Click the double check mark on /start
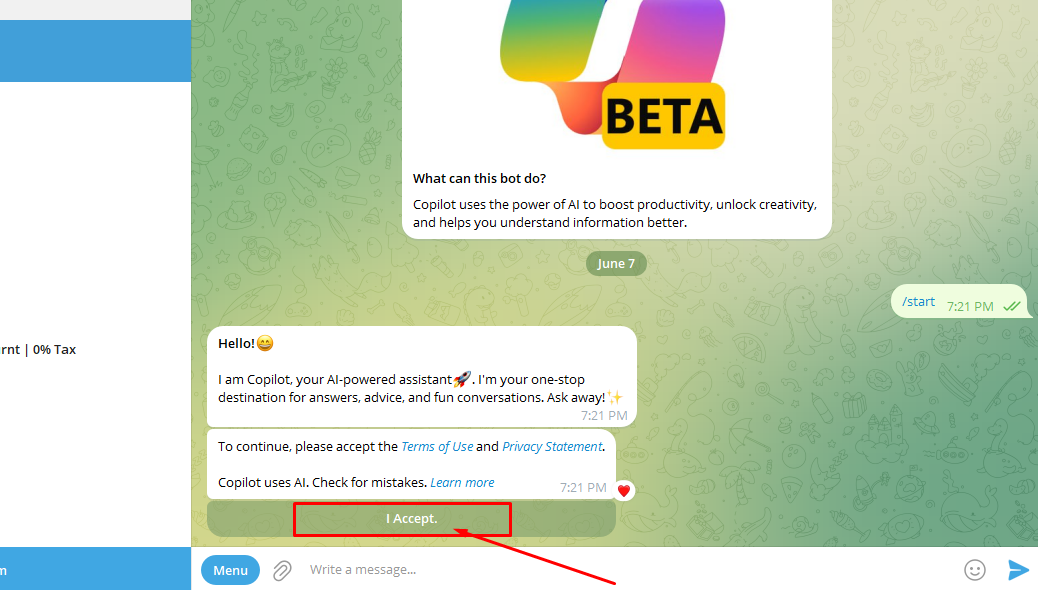The width and height of the screenshot is (1038, 590). point(1011,306)
